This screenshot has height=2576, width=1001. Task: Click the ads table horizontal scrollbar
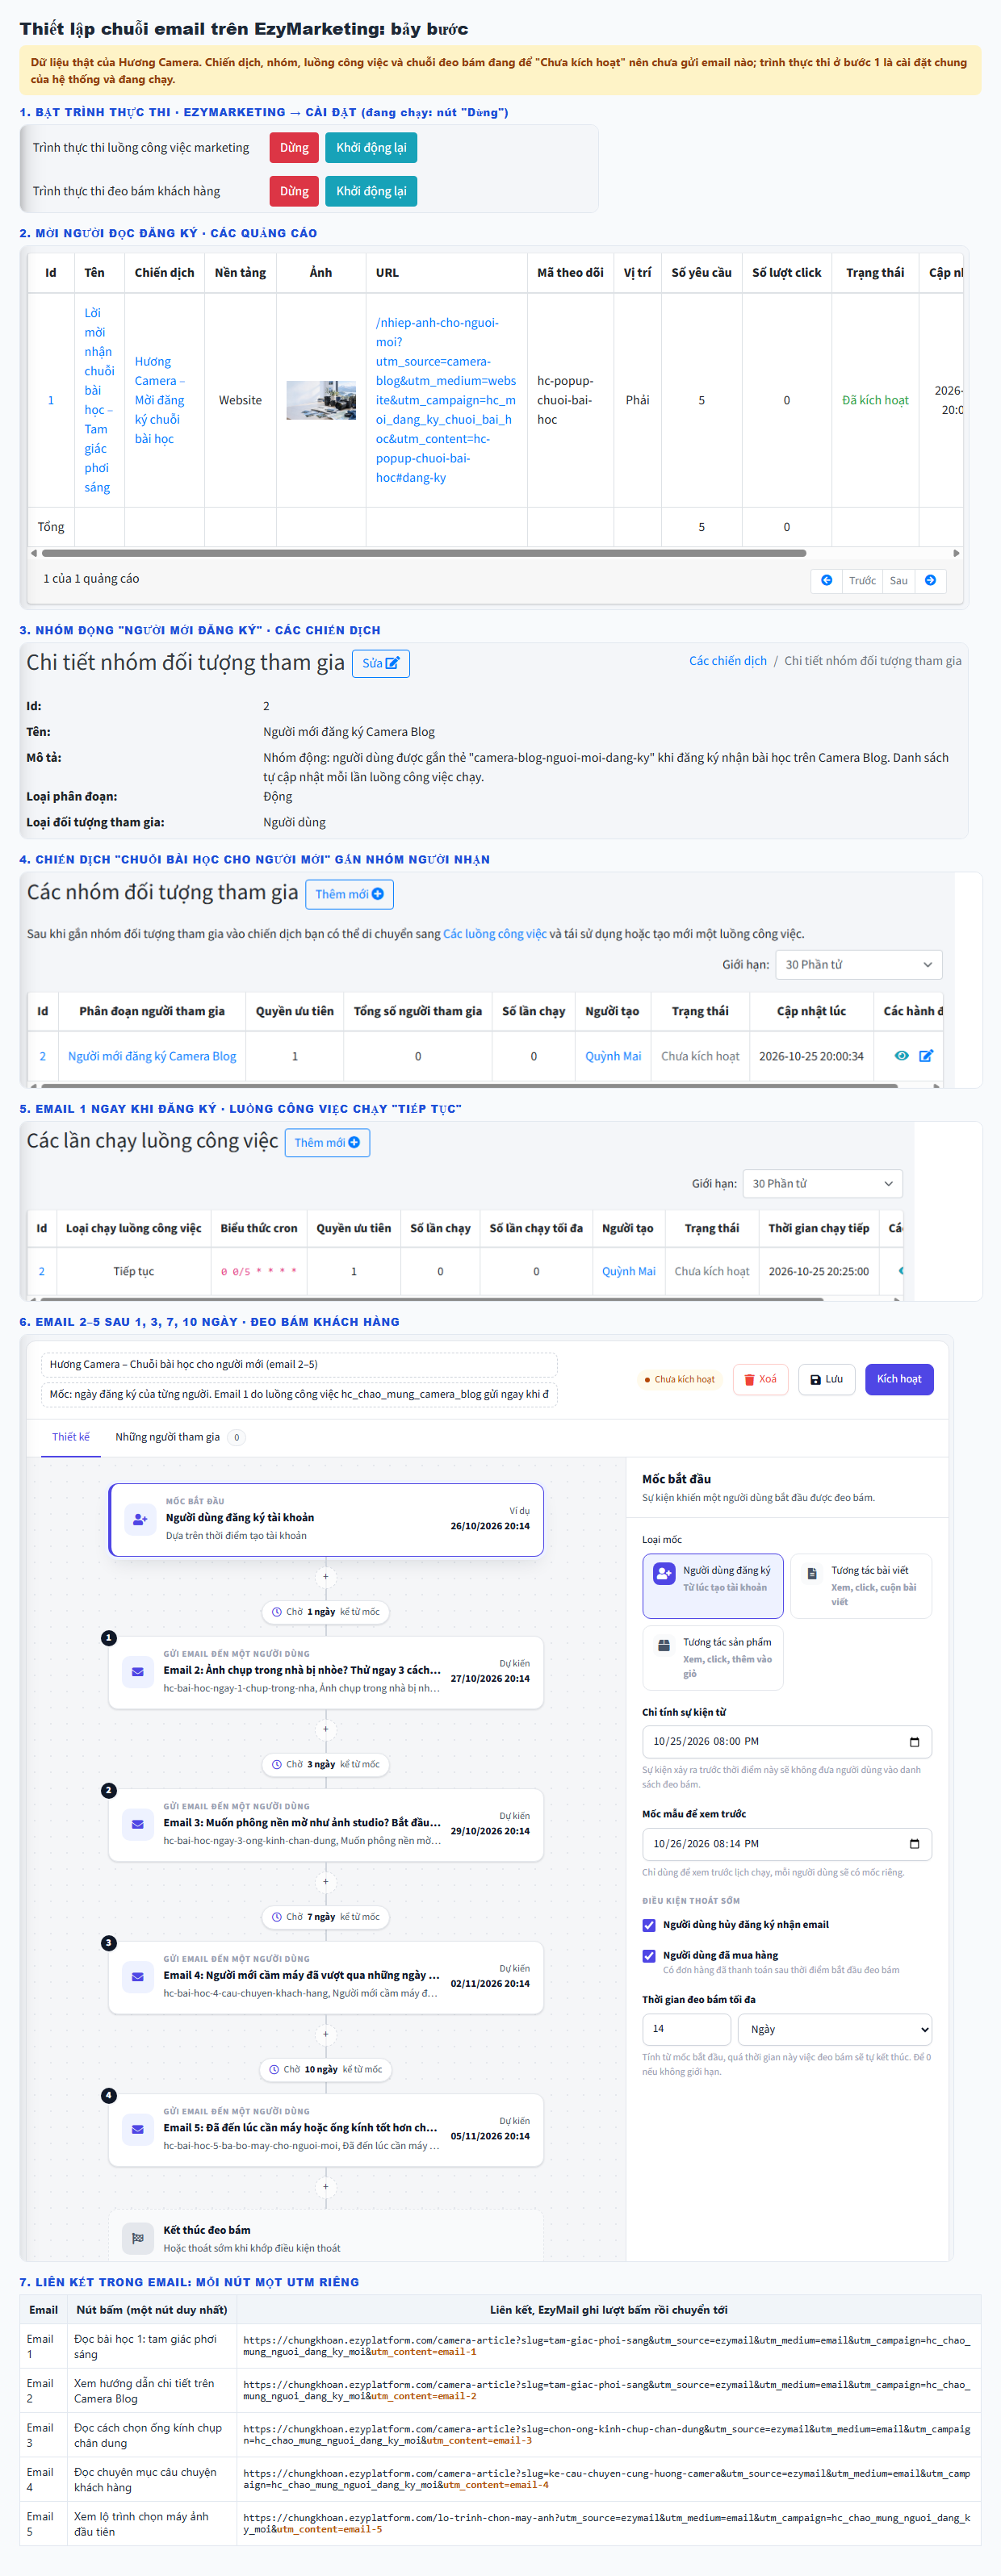[x=424, y=552]
